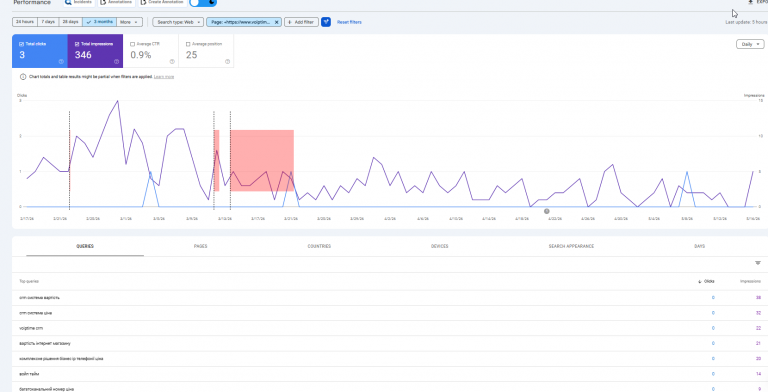
Task: Open the Incidents search button
Action: [x=79, y=2]
